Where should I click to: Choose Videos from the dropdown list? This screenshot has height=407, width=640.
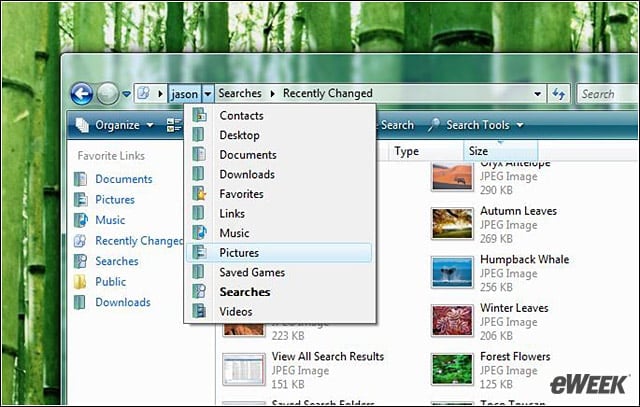tap(280, 311)
